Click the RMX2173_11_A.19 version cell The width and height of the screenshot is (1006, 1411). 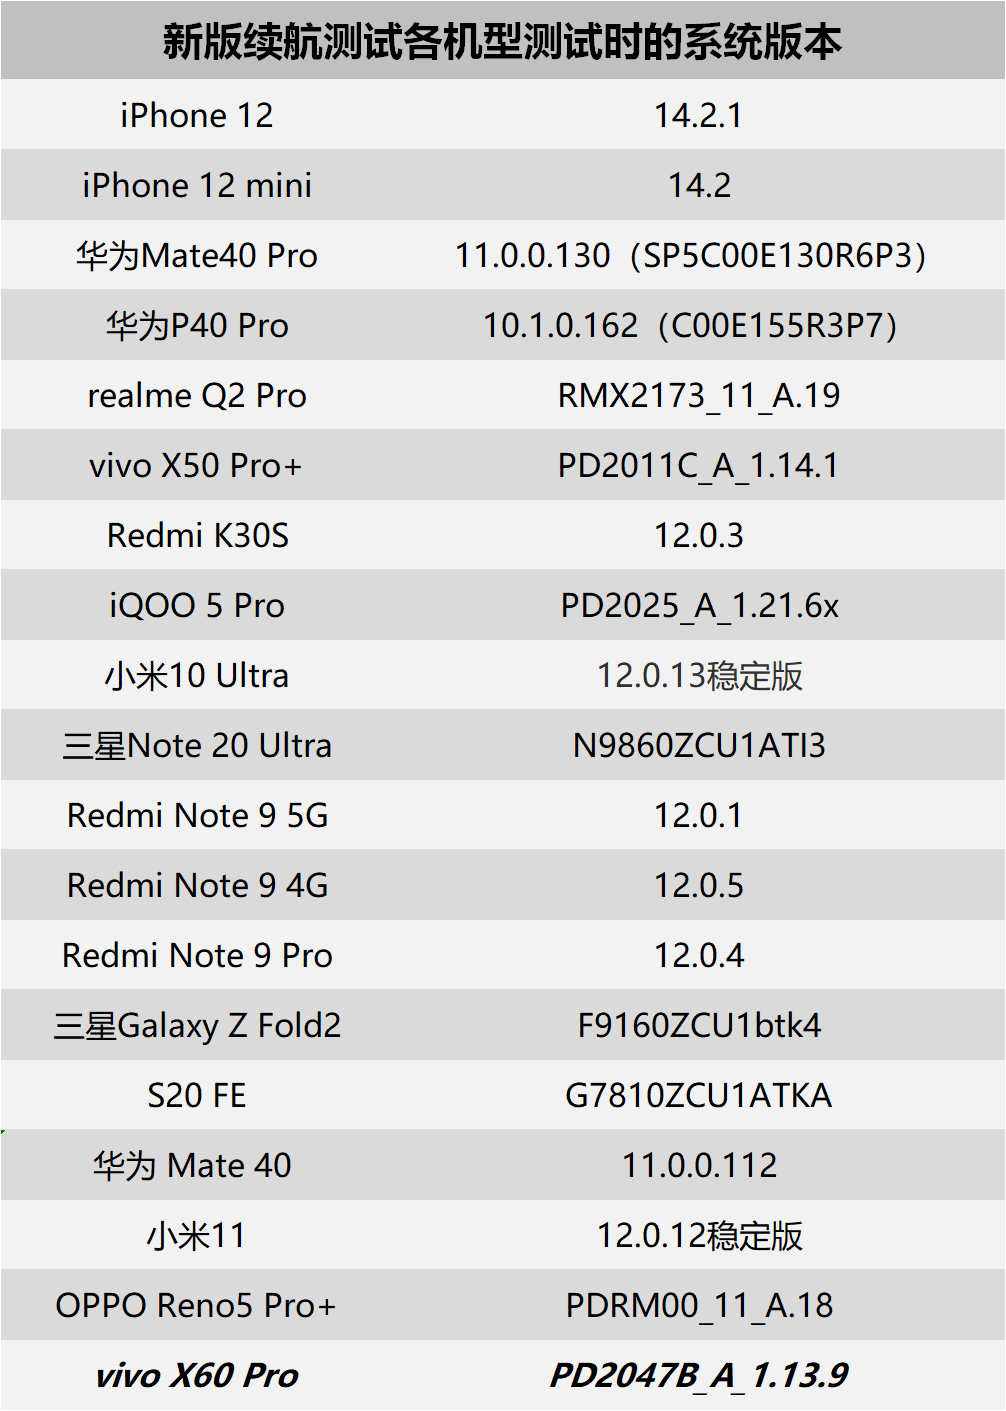tap(699, 395)
